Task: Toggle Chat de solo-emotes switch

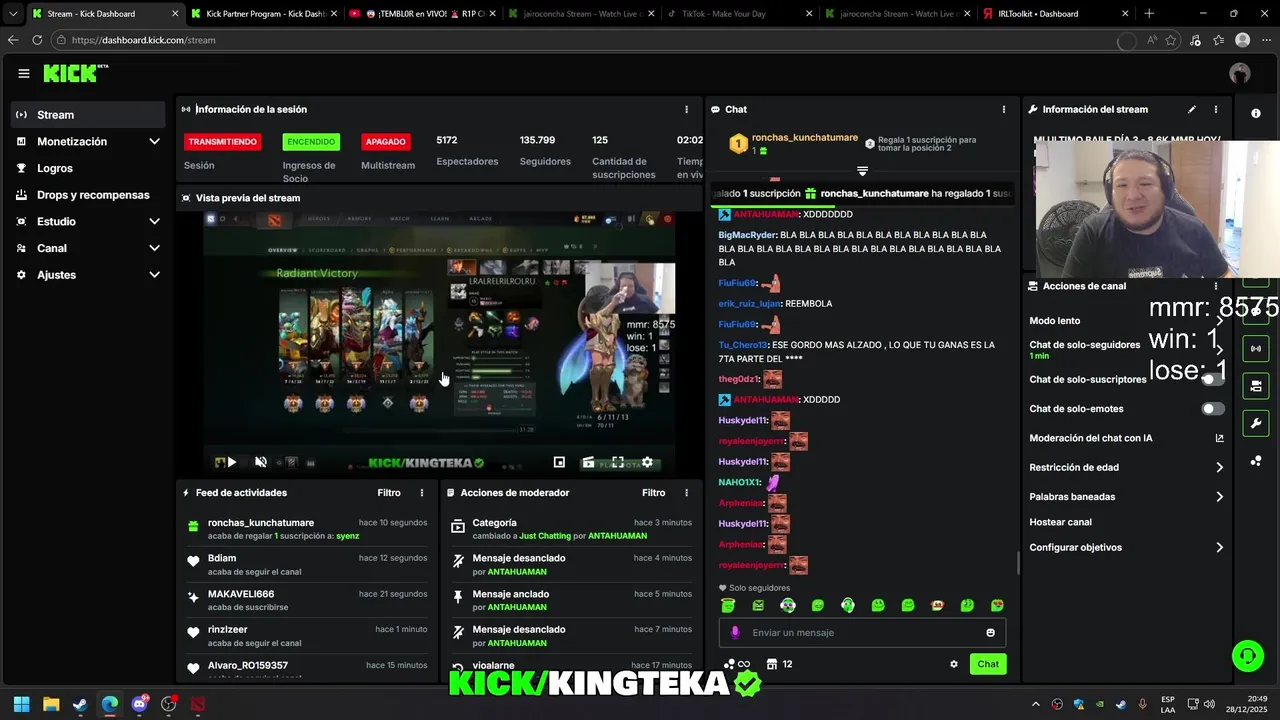Action: tap(1212, 409)
